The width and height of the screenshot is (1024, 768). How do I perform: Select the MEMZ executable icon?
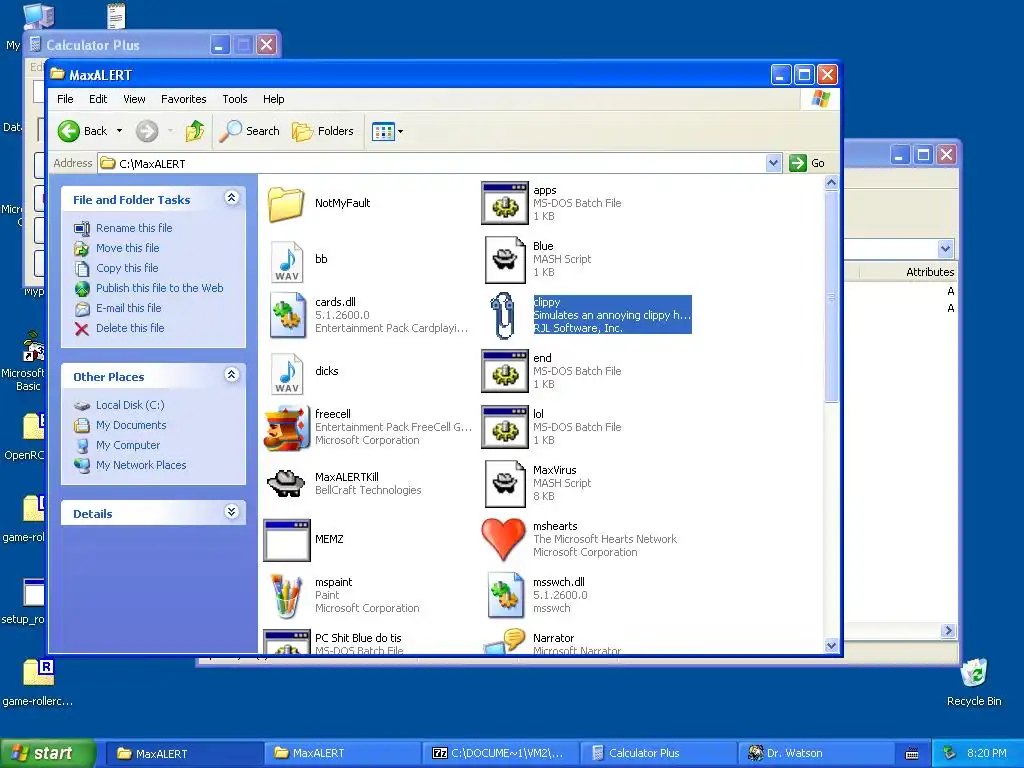287,540
